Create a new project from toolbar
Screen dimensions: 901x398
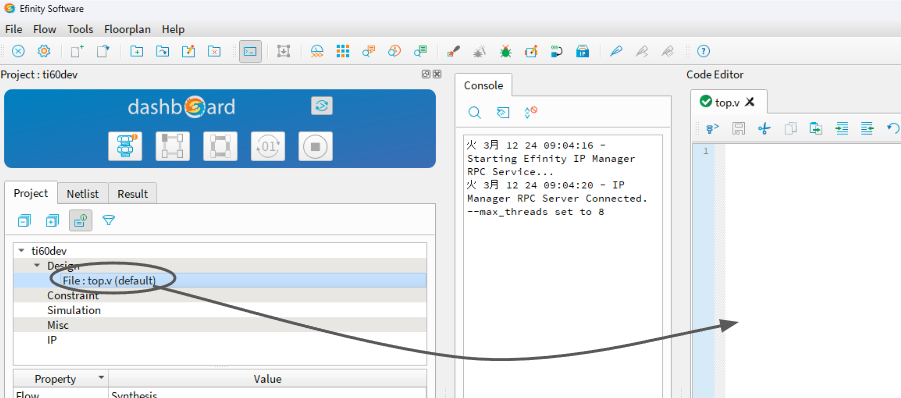click(x=77, y=51)
